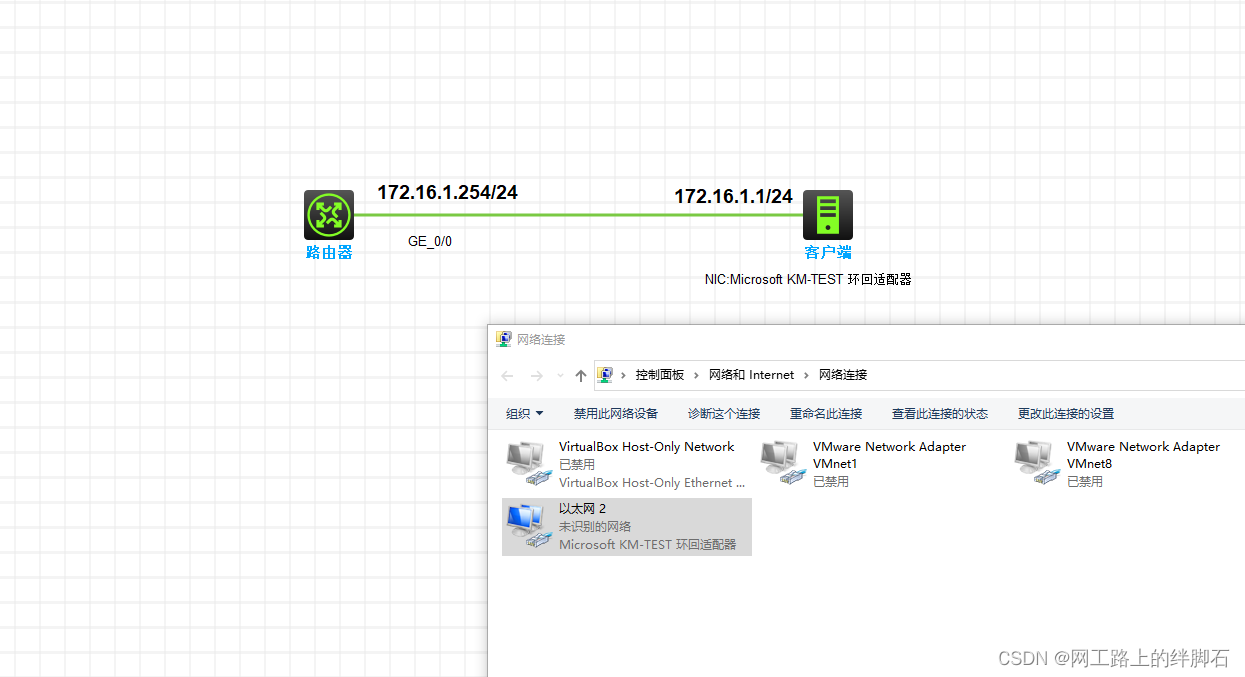This screenshot has width=1245, height=677.
Task: Select the 路由器 router icon in the topology
Action: click(x=328, y=214)
